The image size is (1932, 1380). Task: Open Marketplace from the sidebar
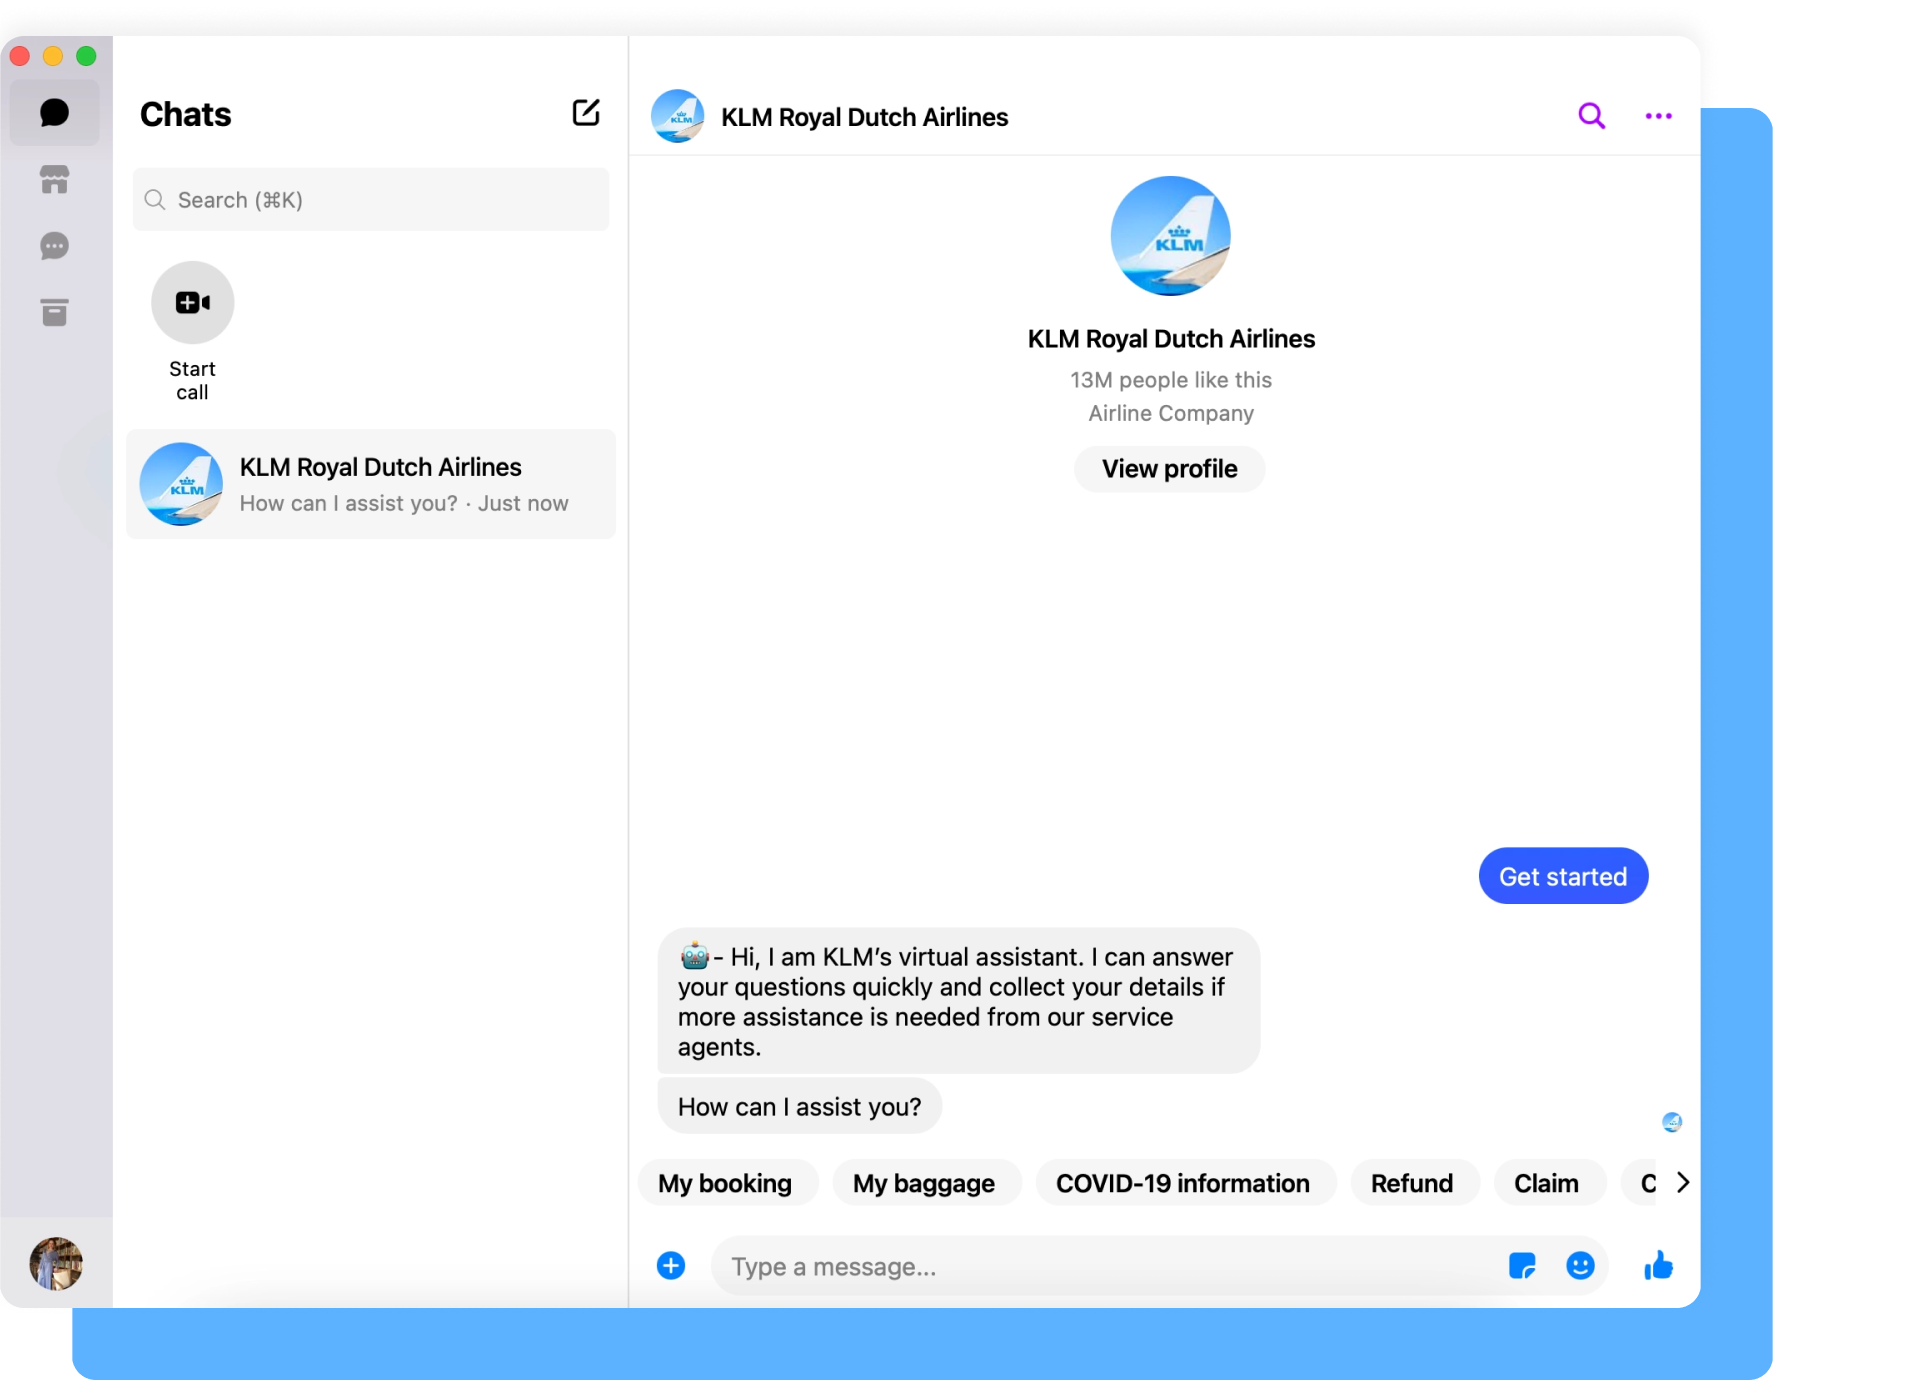click(55, 180)
